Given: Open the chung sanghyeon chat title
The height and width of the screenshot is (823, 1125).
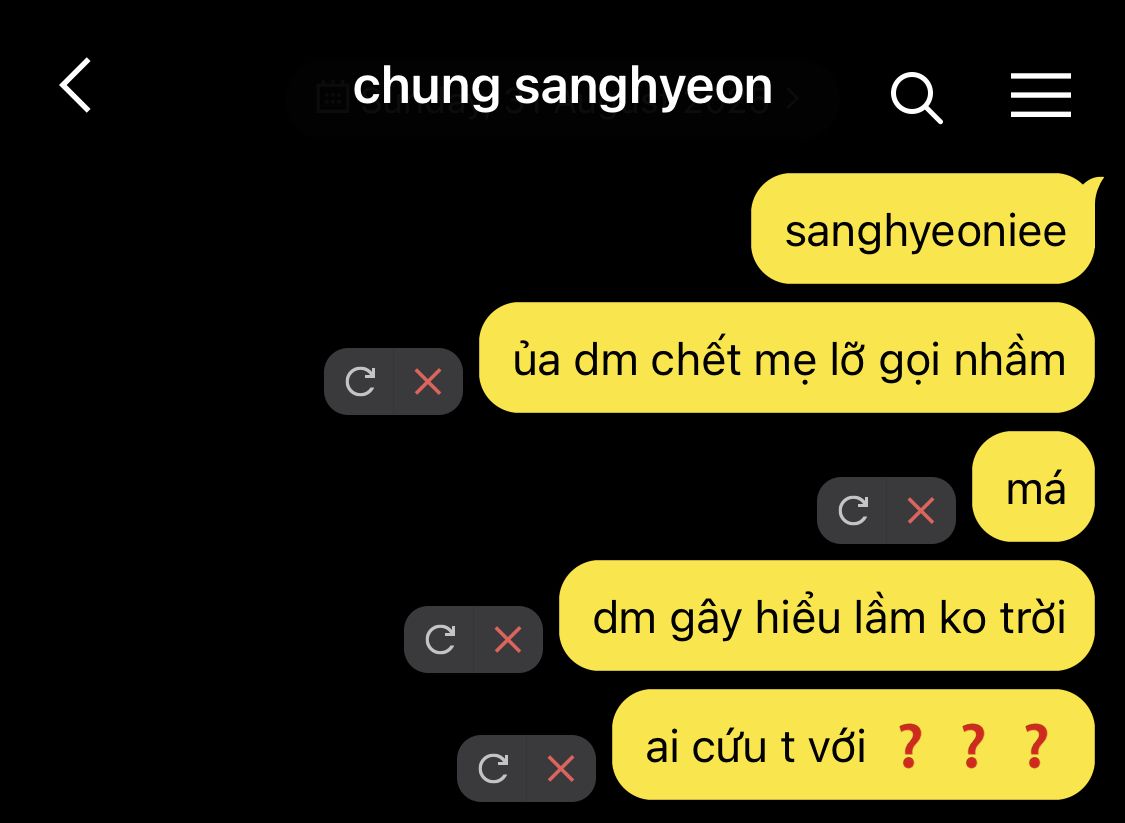Looking at the screenshot, I should pyautogui.click(x=562, y=86).
